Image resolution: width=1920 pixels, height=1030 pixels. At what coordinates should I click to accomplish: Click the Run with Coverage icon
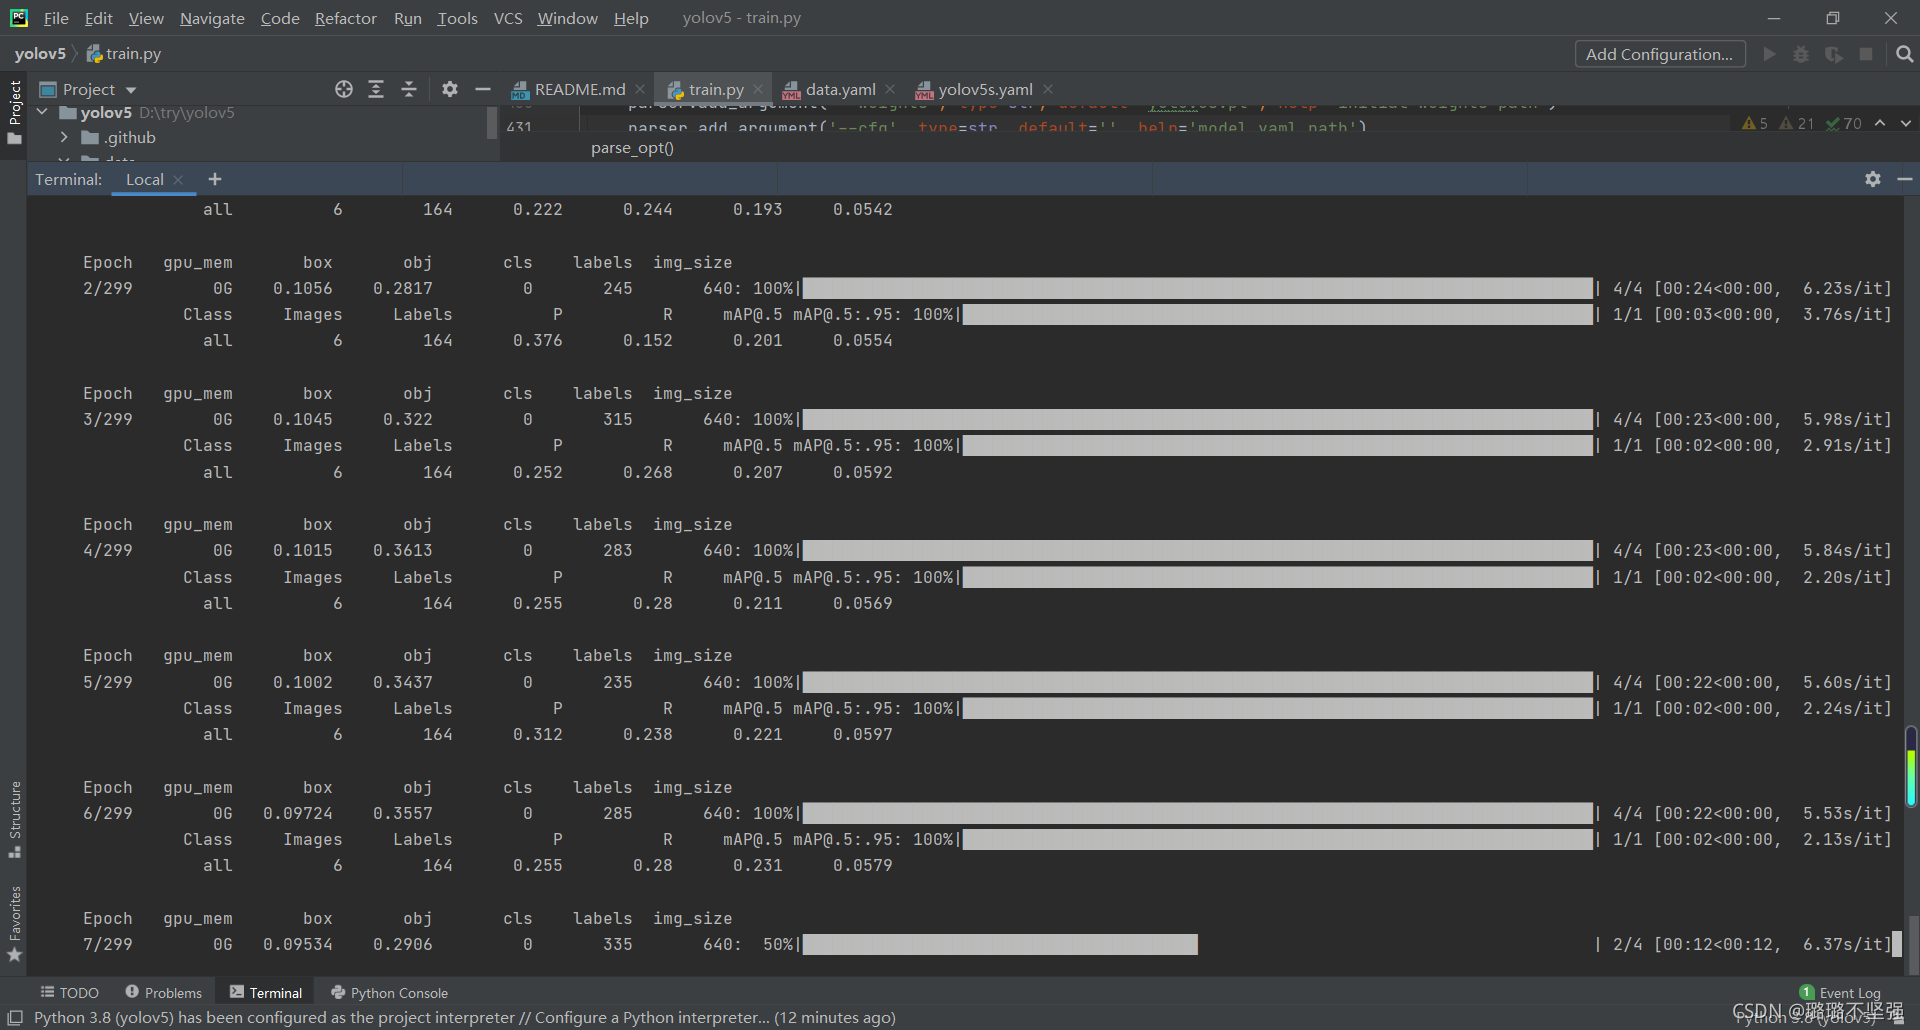coord(1834,54)
